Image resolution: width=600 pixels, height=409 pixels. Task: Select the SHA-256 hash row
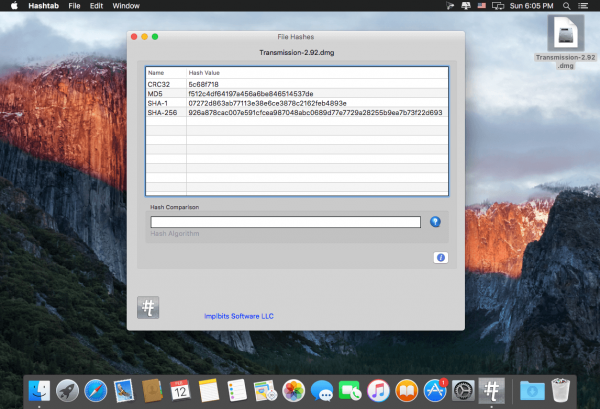[x=297, y=112]
